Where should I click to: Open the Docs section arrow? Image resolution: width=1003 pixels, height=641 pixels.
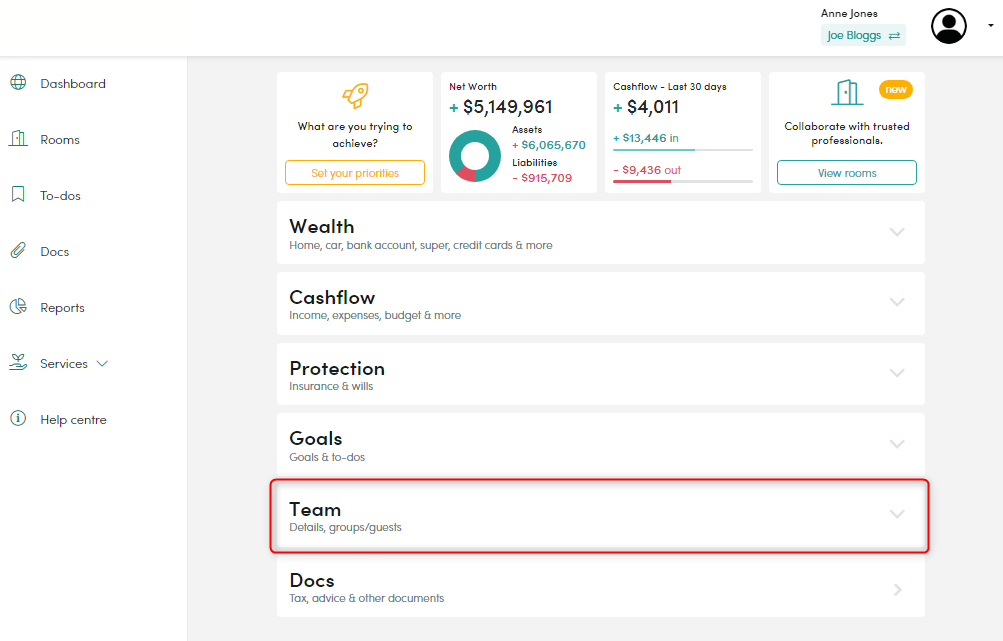[x=898, y=590]
